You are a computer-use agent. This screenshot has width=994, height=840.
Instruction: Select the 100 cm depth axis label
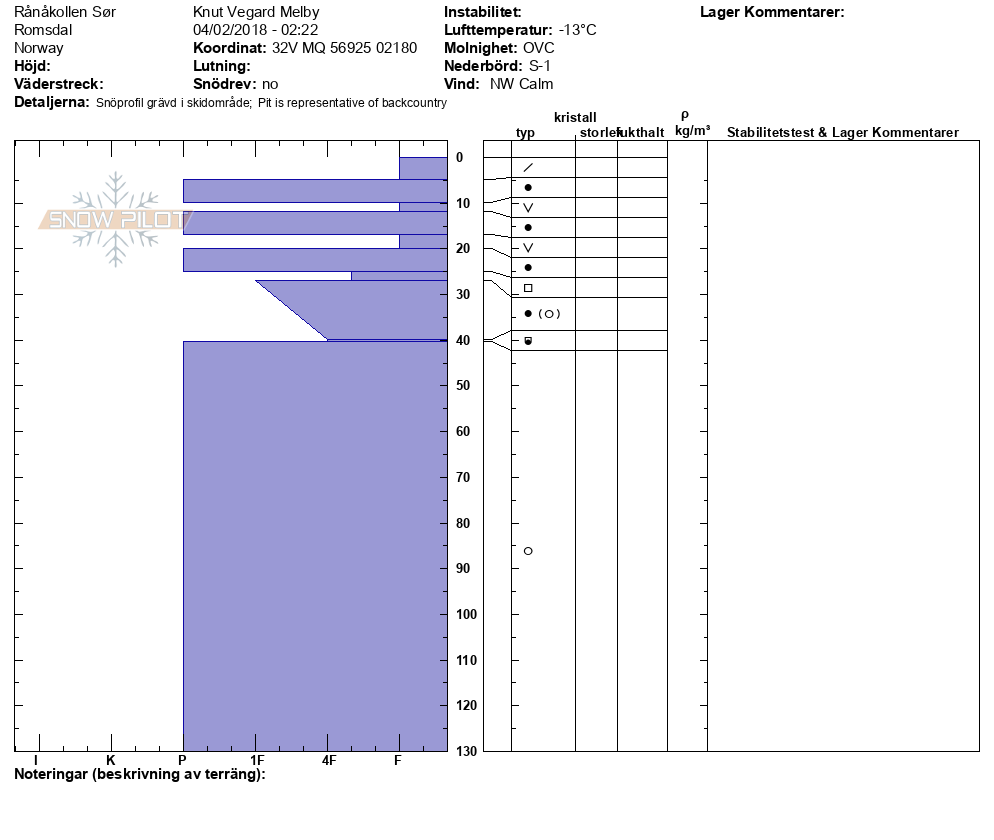[x=467, y=614]
